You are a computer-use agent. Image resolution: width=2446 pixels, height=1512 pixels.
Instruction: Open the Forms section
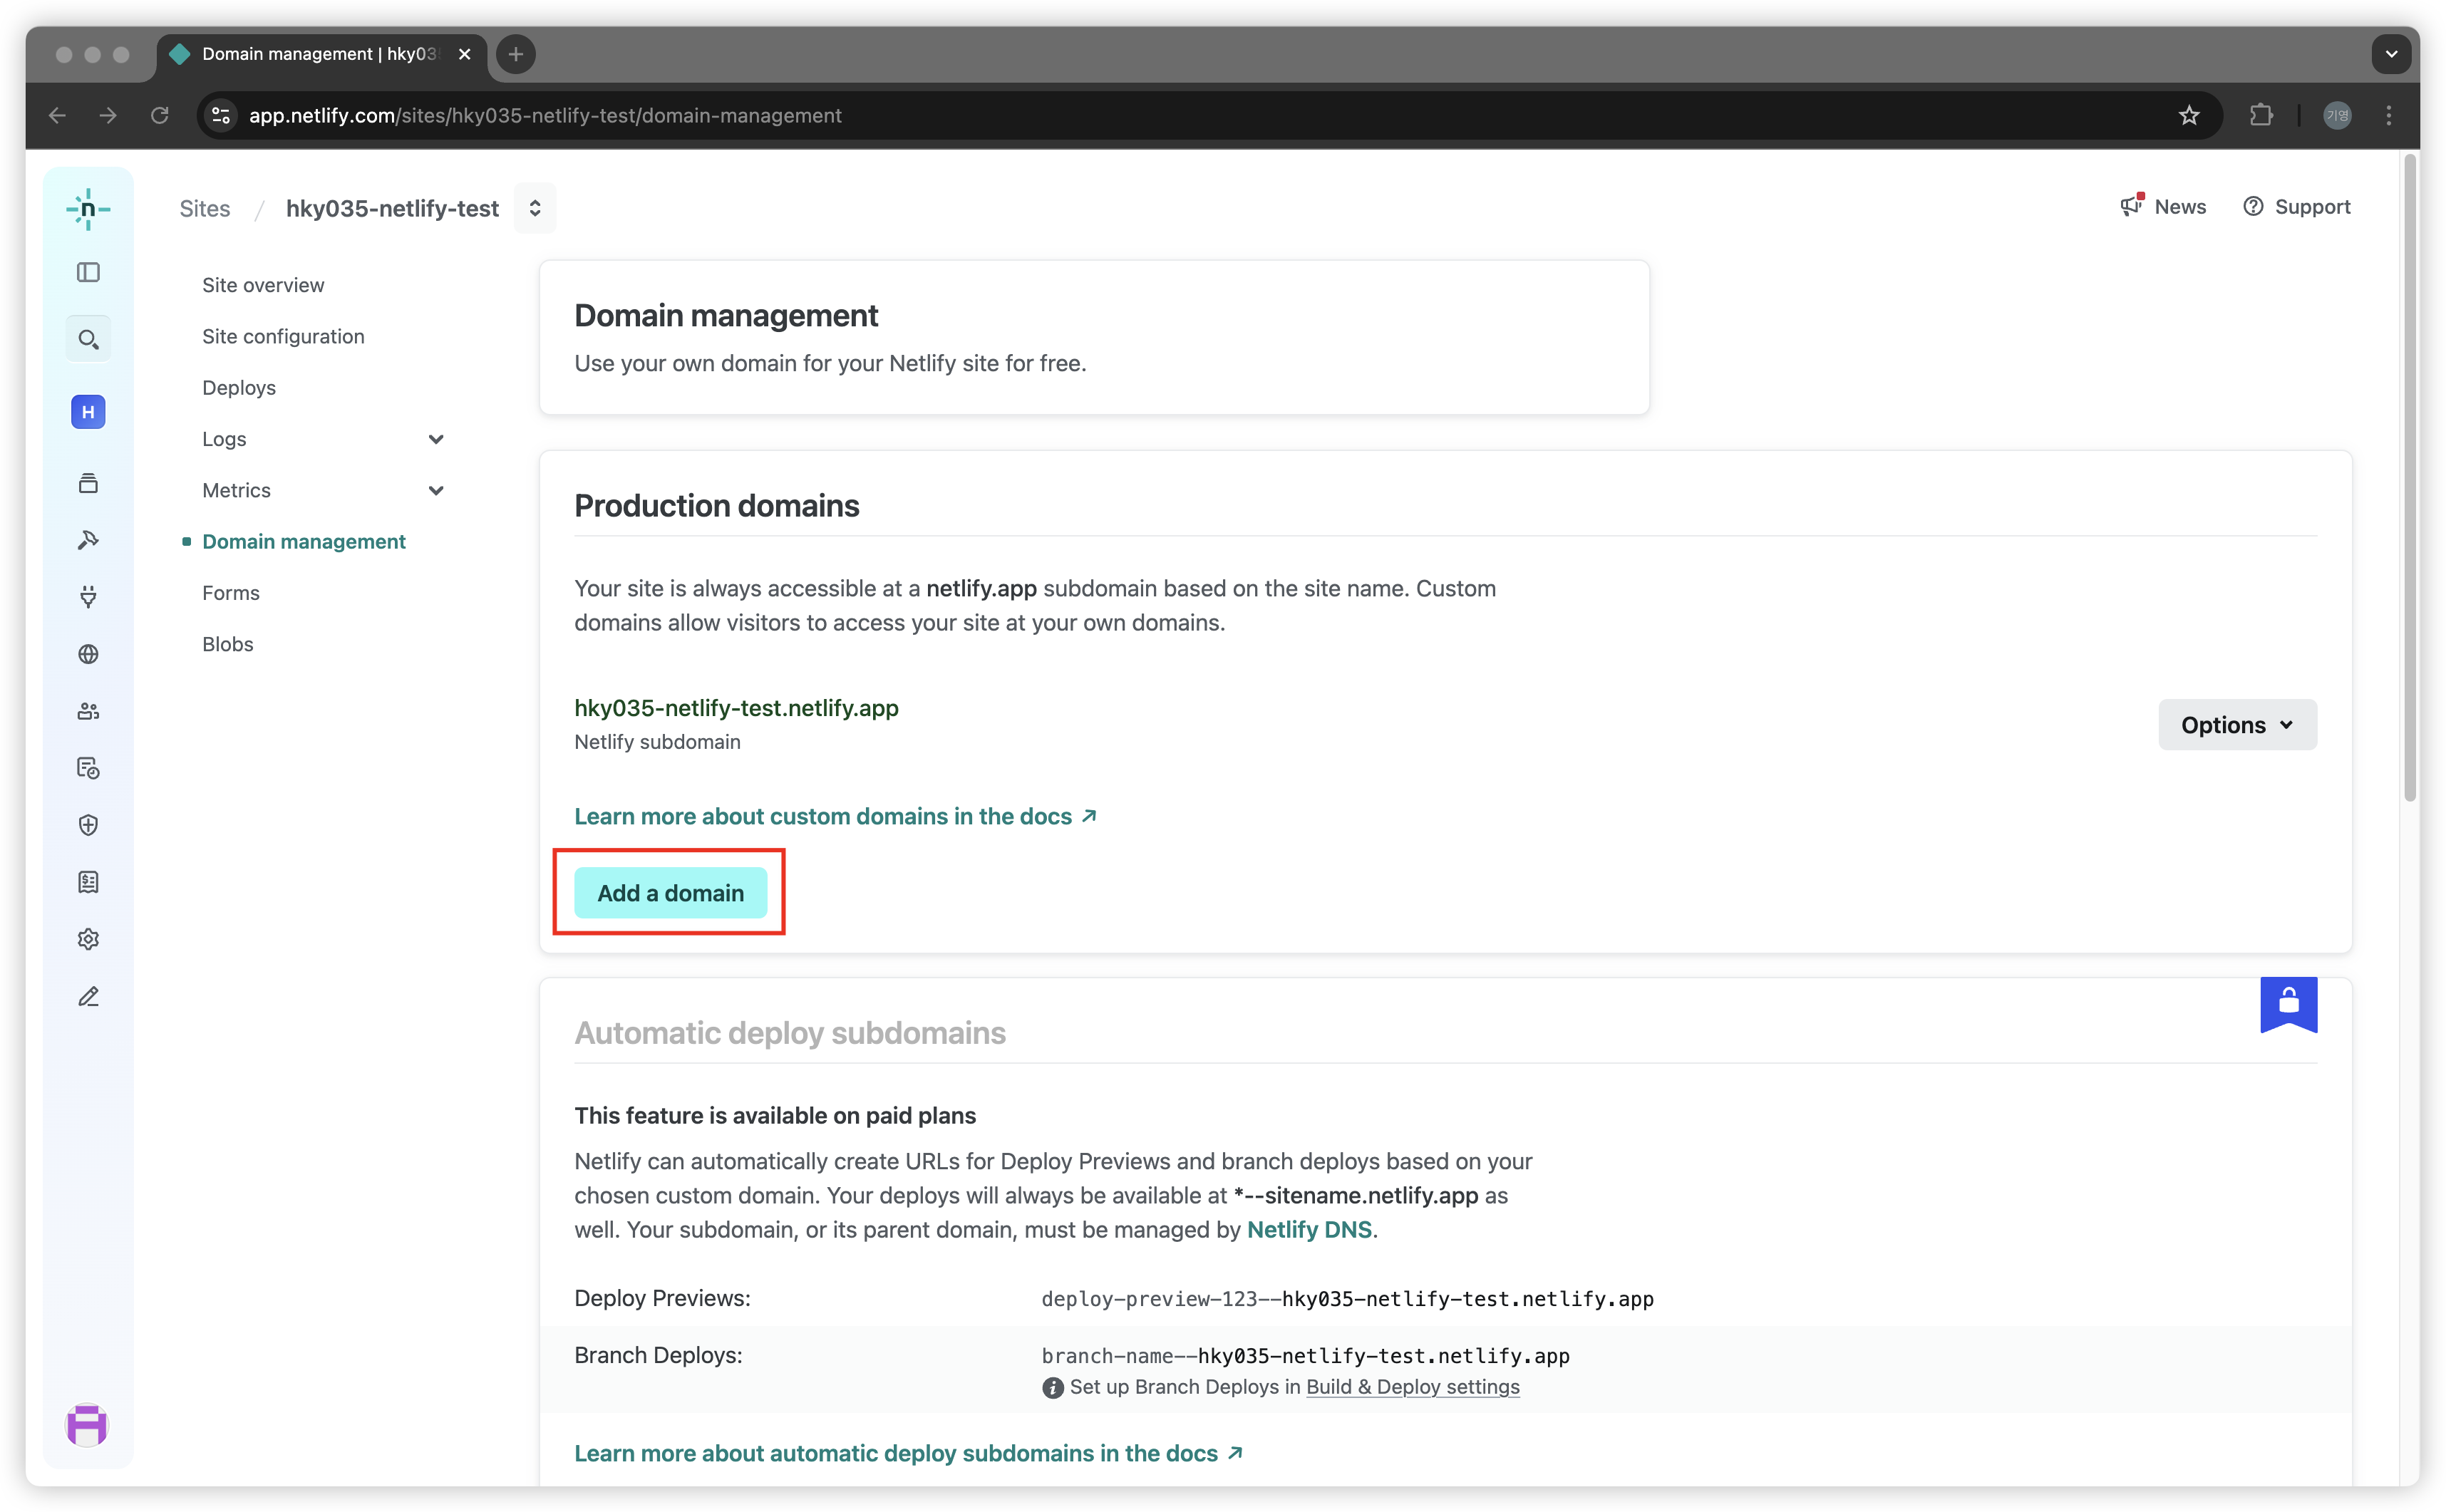[231, 593]
